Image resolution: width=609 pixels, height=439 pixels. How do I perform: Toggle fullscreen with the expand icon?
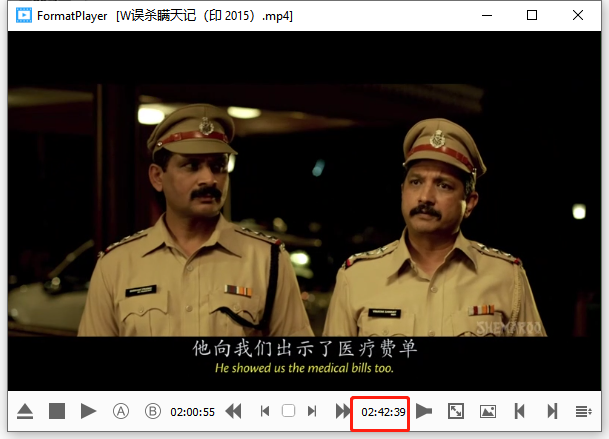(x=456, y=411)
